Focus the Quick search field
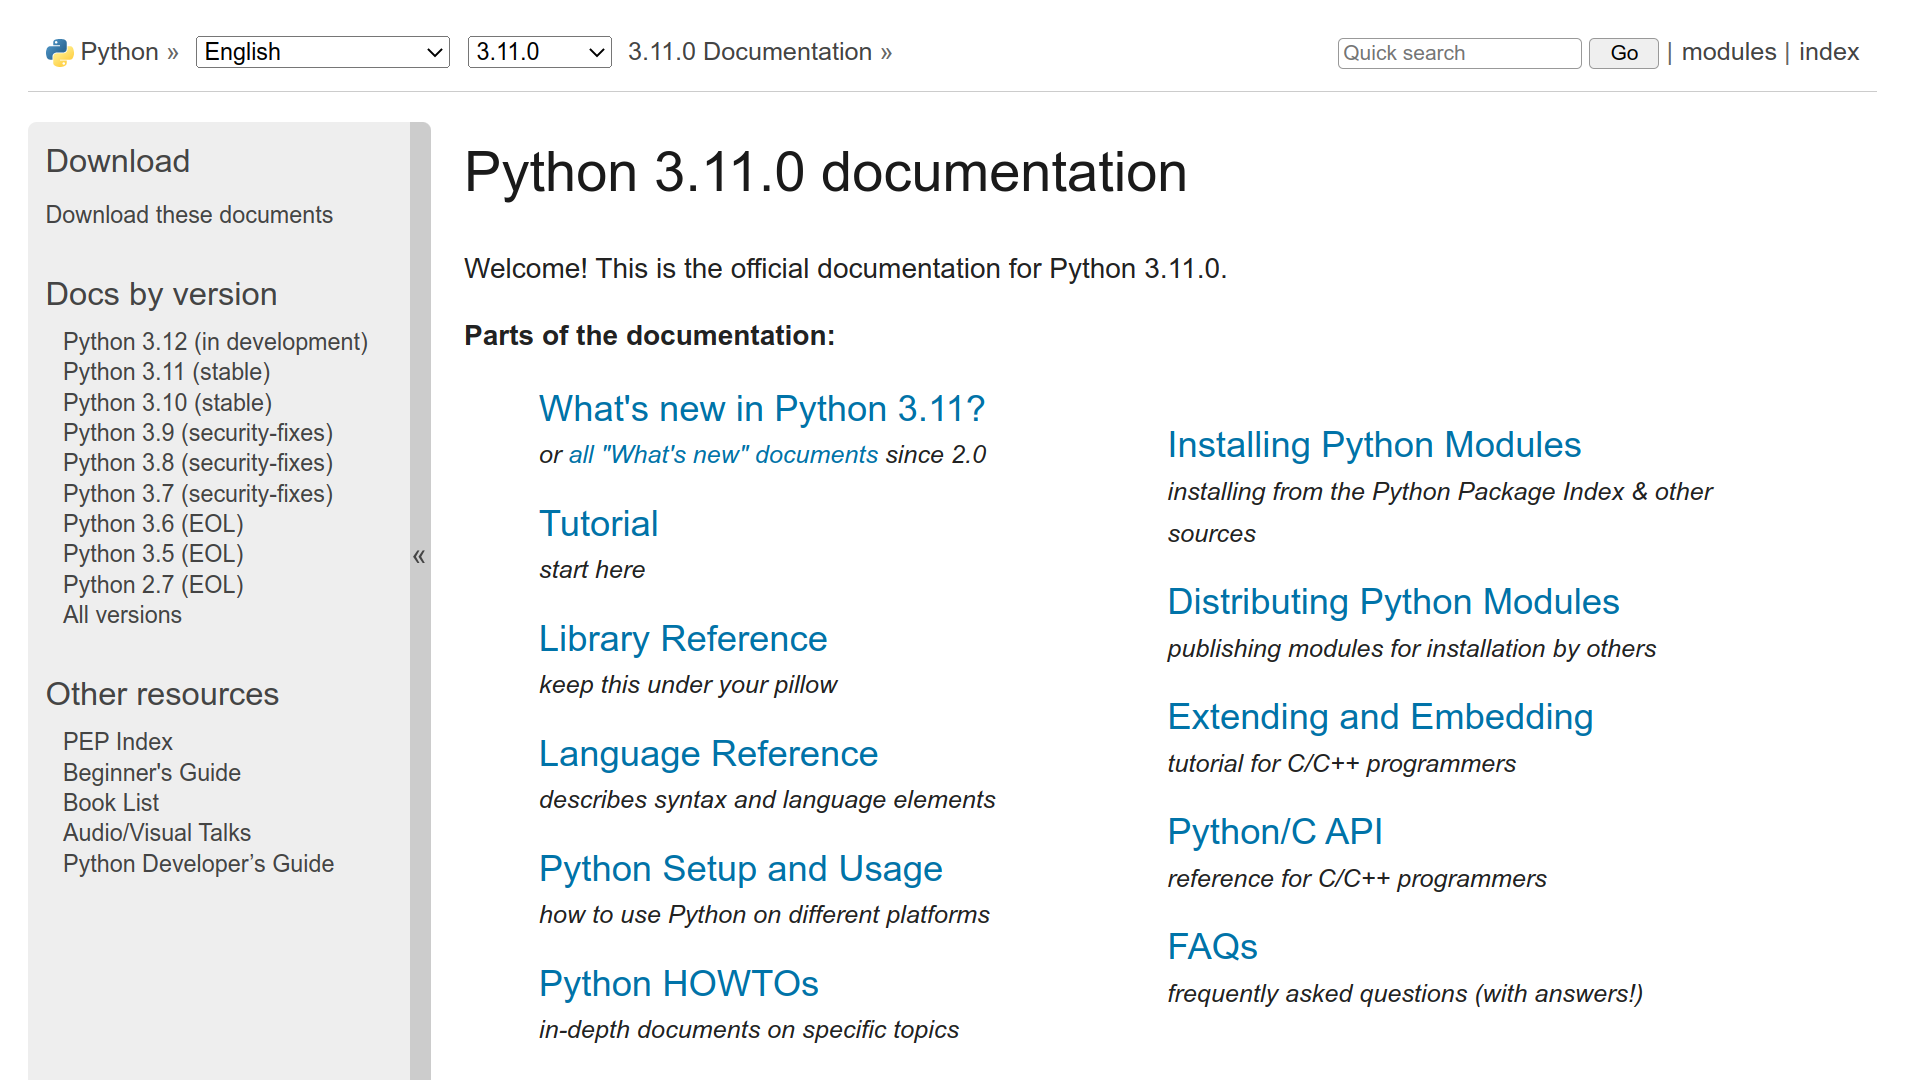Screen dimensions: 1905x1080 (1459, 53)
